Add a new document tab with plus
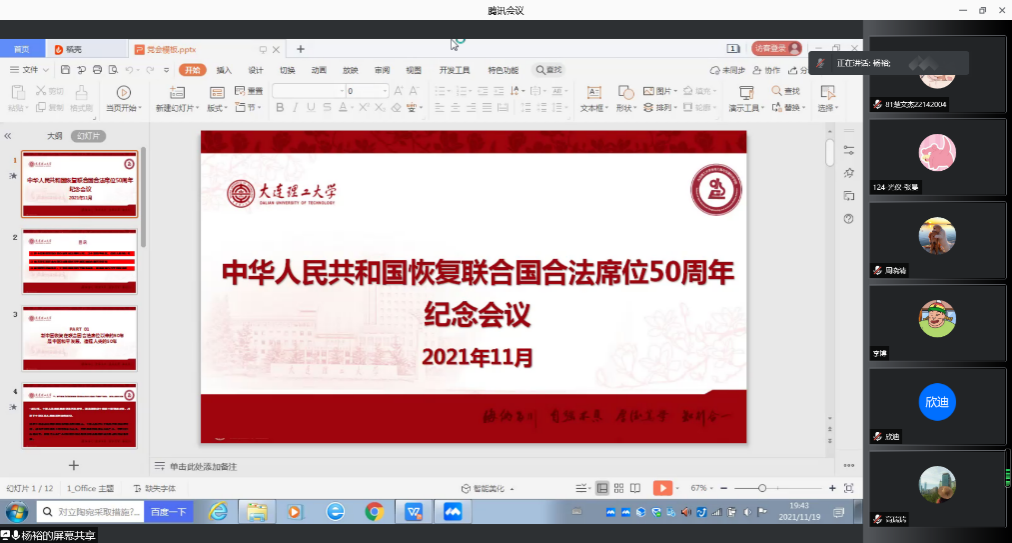 click(x=300, y=49)
